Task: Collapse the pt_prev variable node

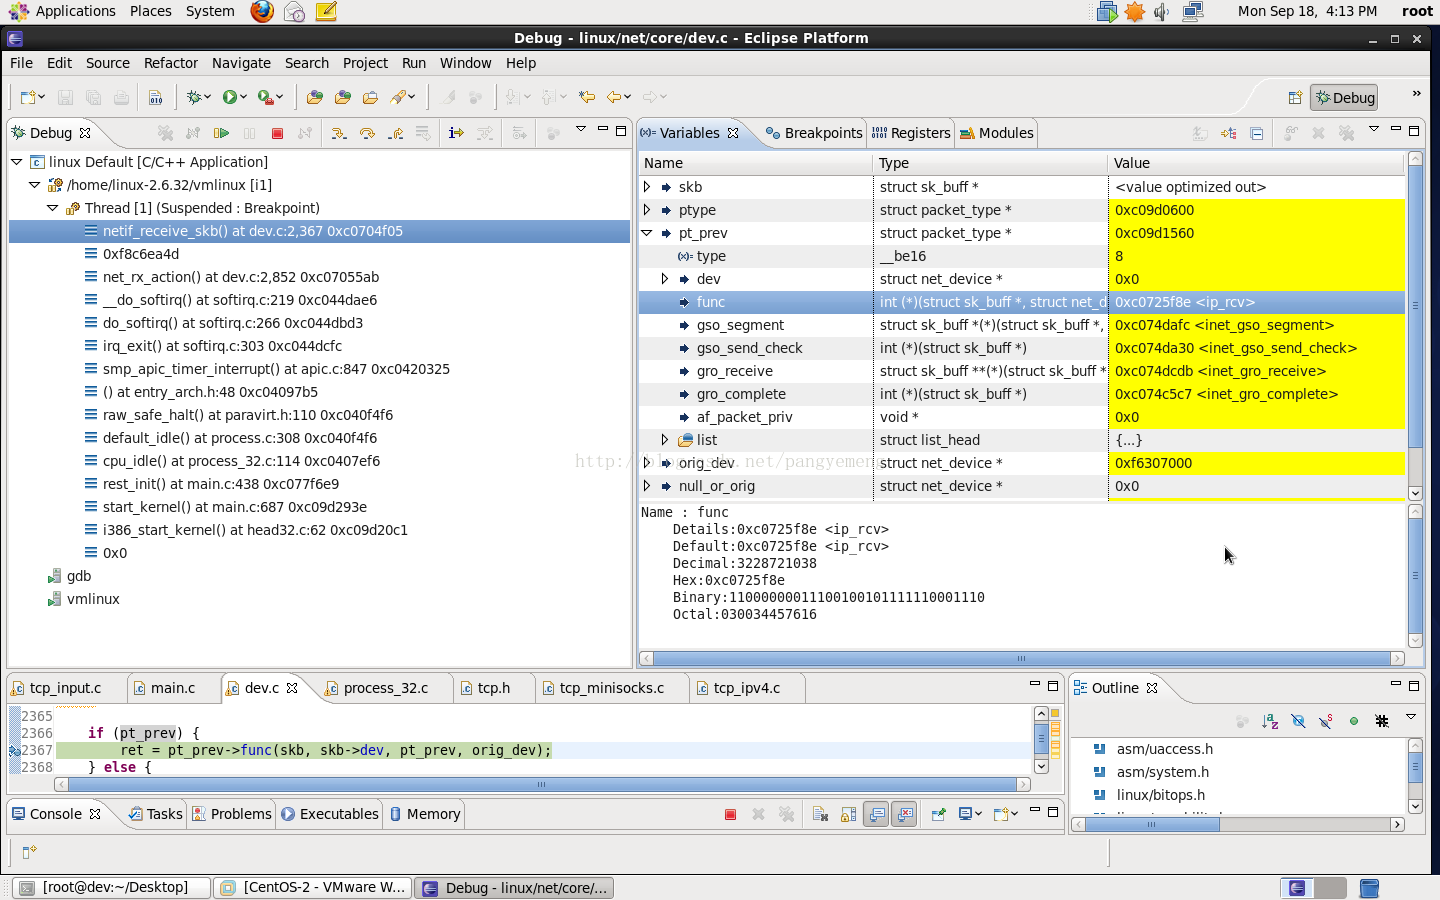Action: [647, 233]
